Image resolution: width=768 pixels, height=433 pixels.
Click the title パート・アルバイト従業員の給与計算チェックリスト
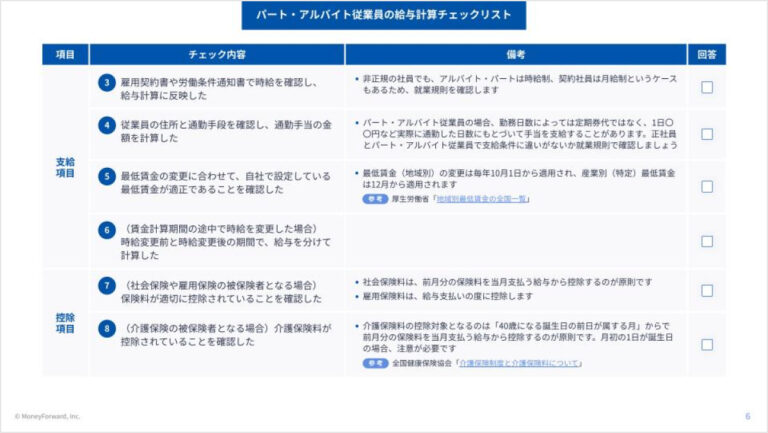point(384,15)
